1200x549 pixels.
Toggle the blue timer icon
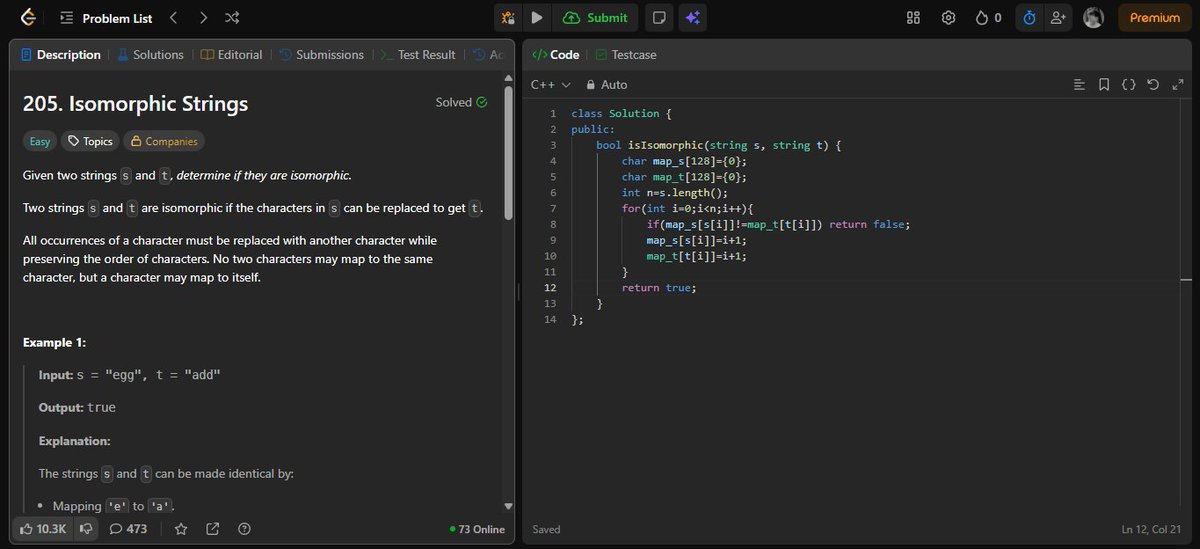pos(1029,17)
